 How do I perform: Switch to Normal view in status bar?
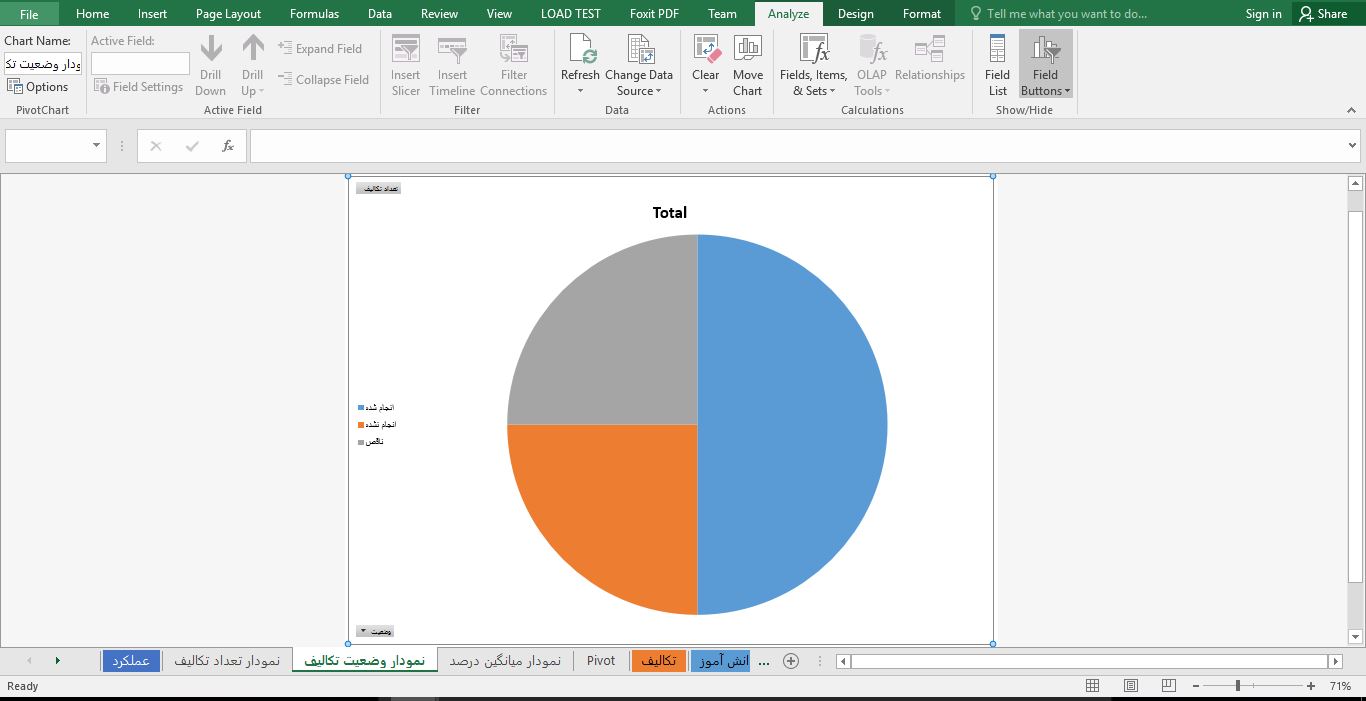1093,686
